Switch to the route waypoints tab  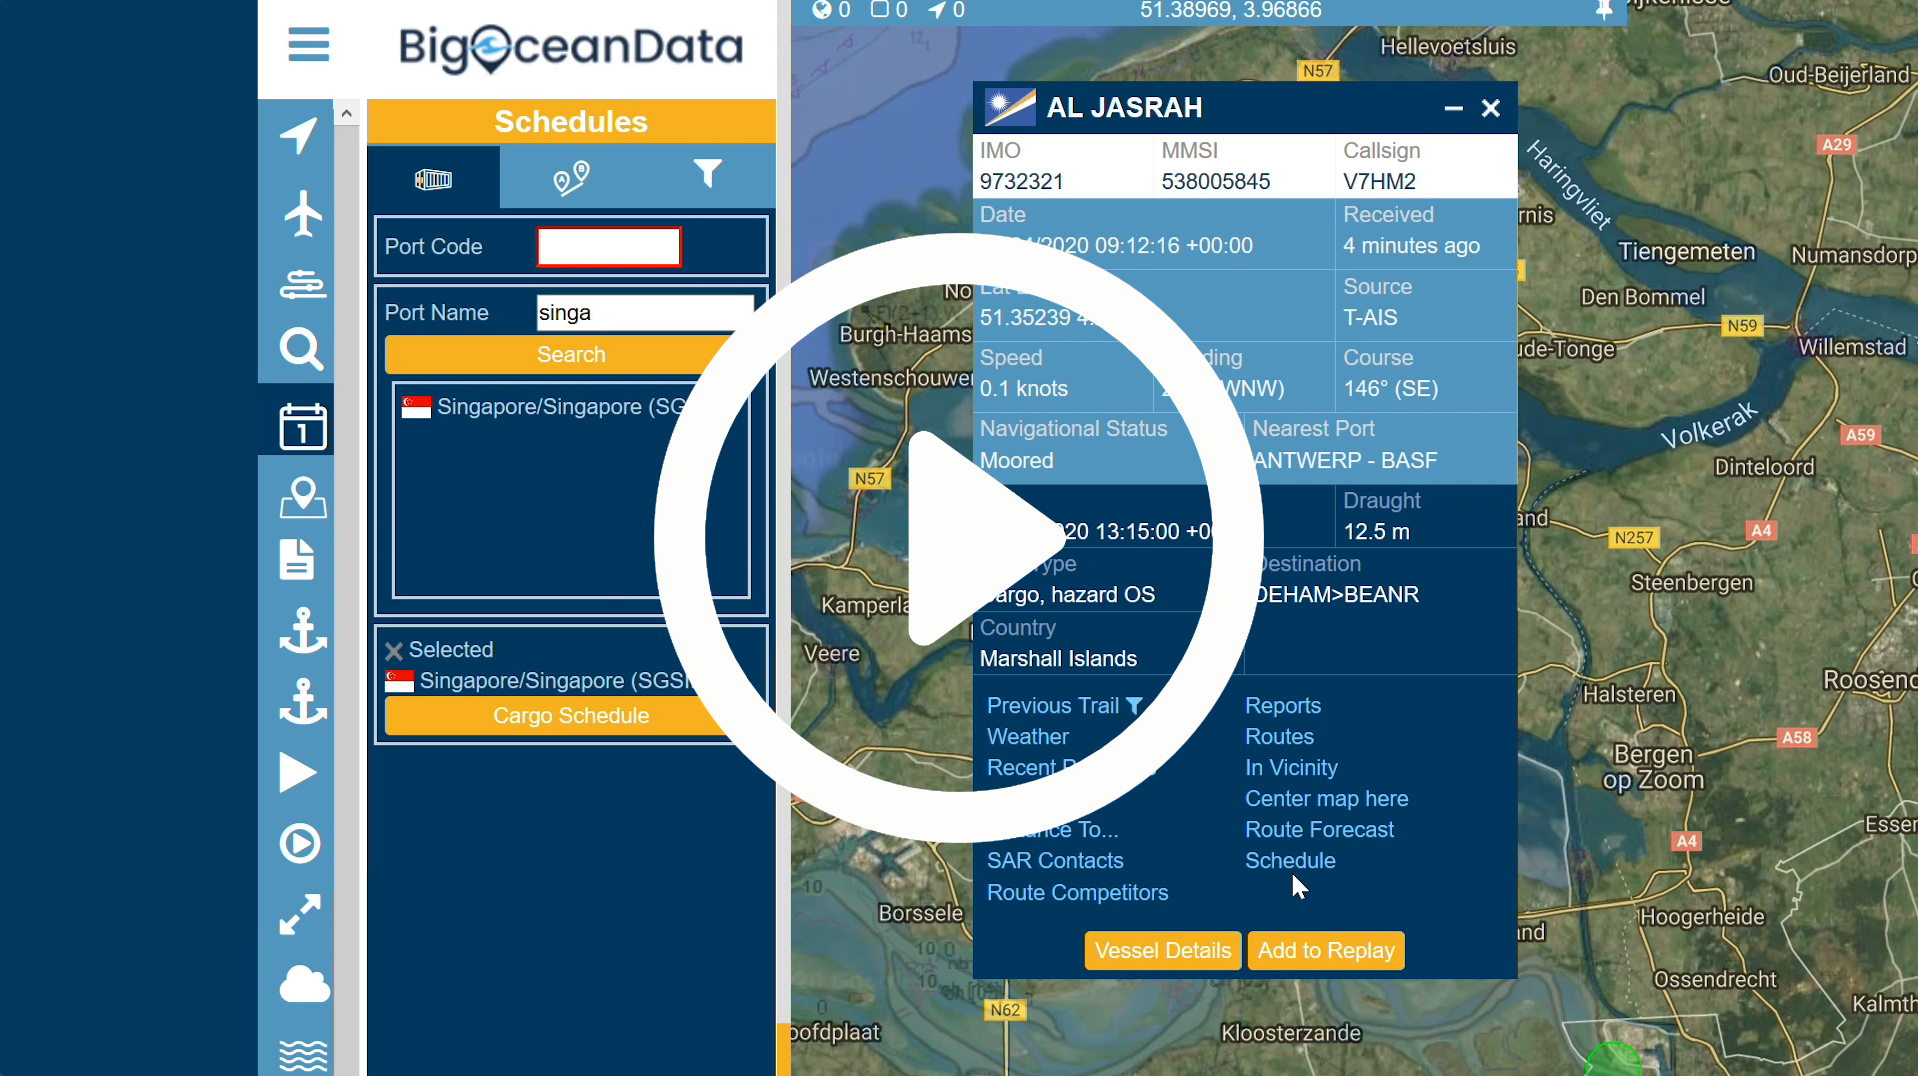pyautogui.click(x=571, y=178)
